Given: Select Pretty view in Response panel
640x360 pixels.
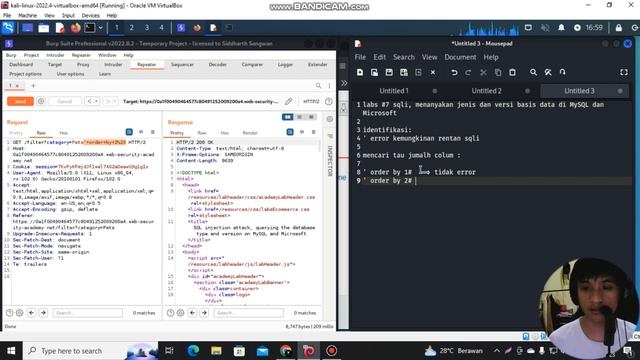Looking at the screenshot, I should 177,133.
